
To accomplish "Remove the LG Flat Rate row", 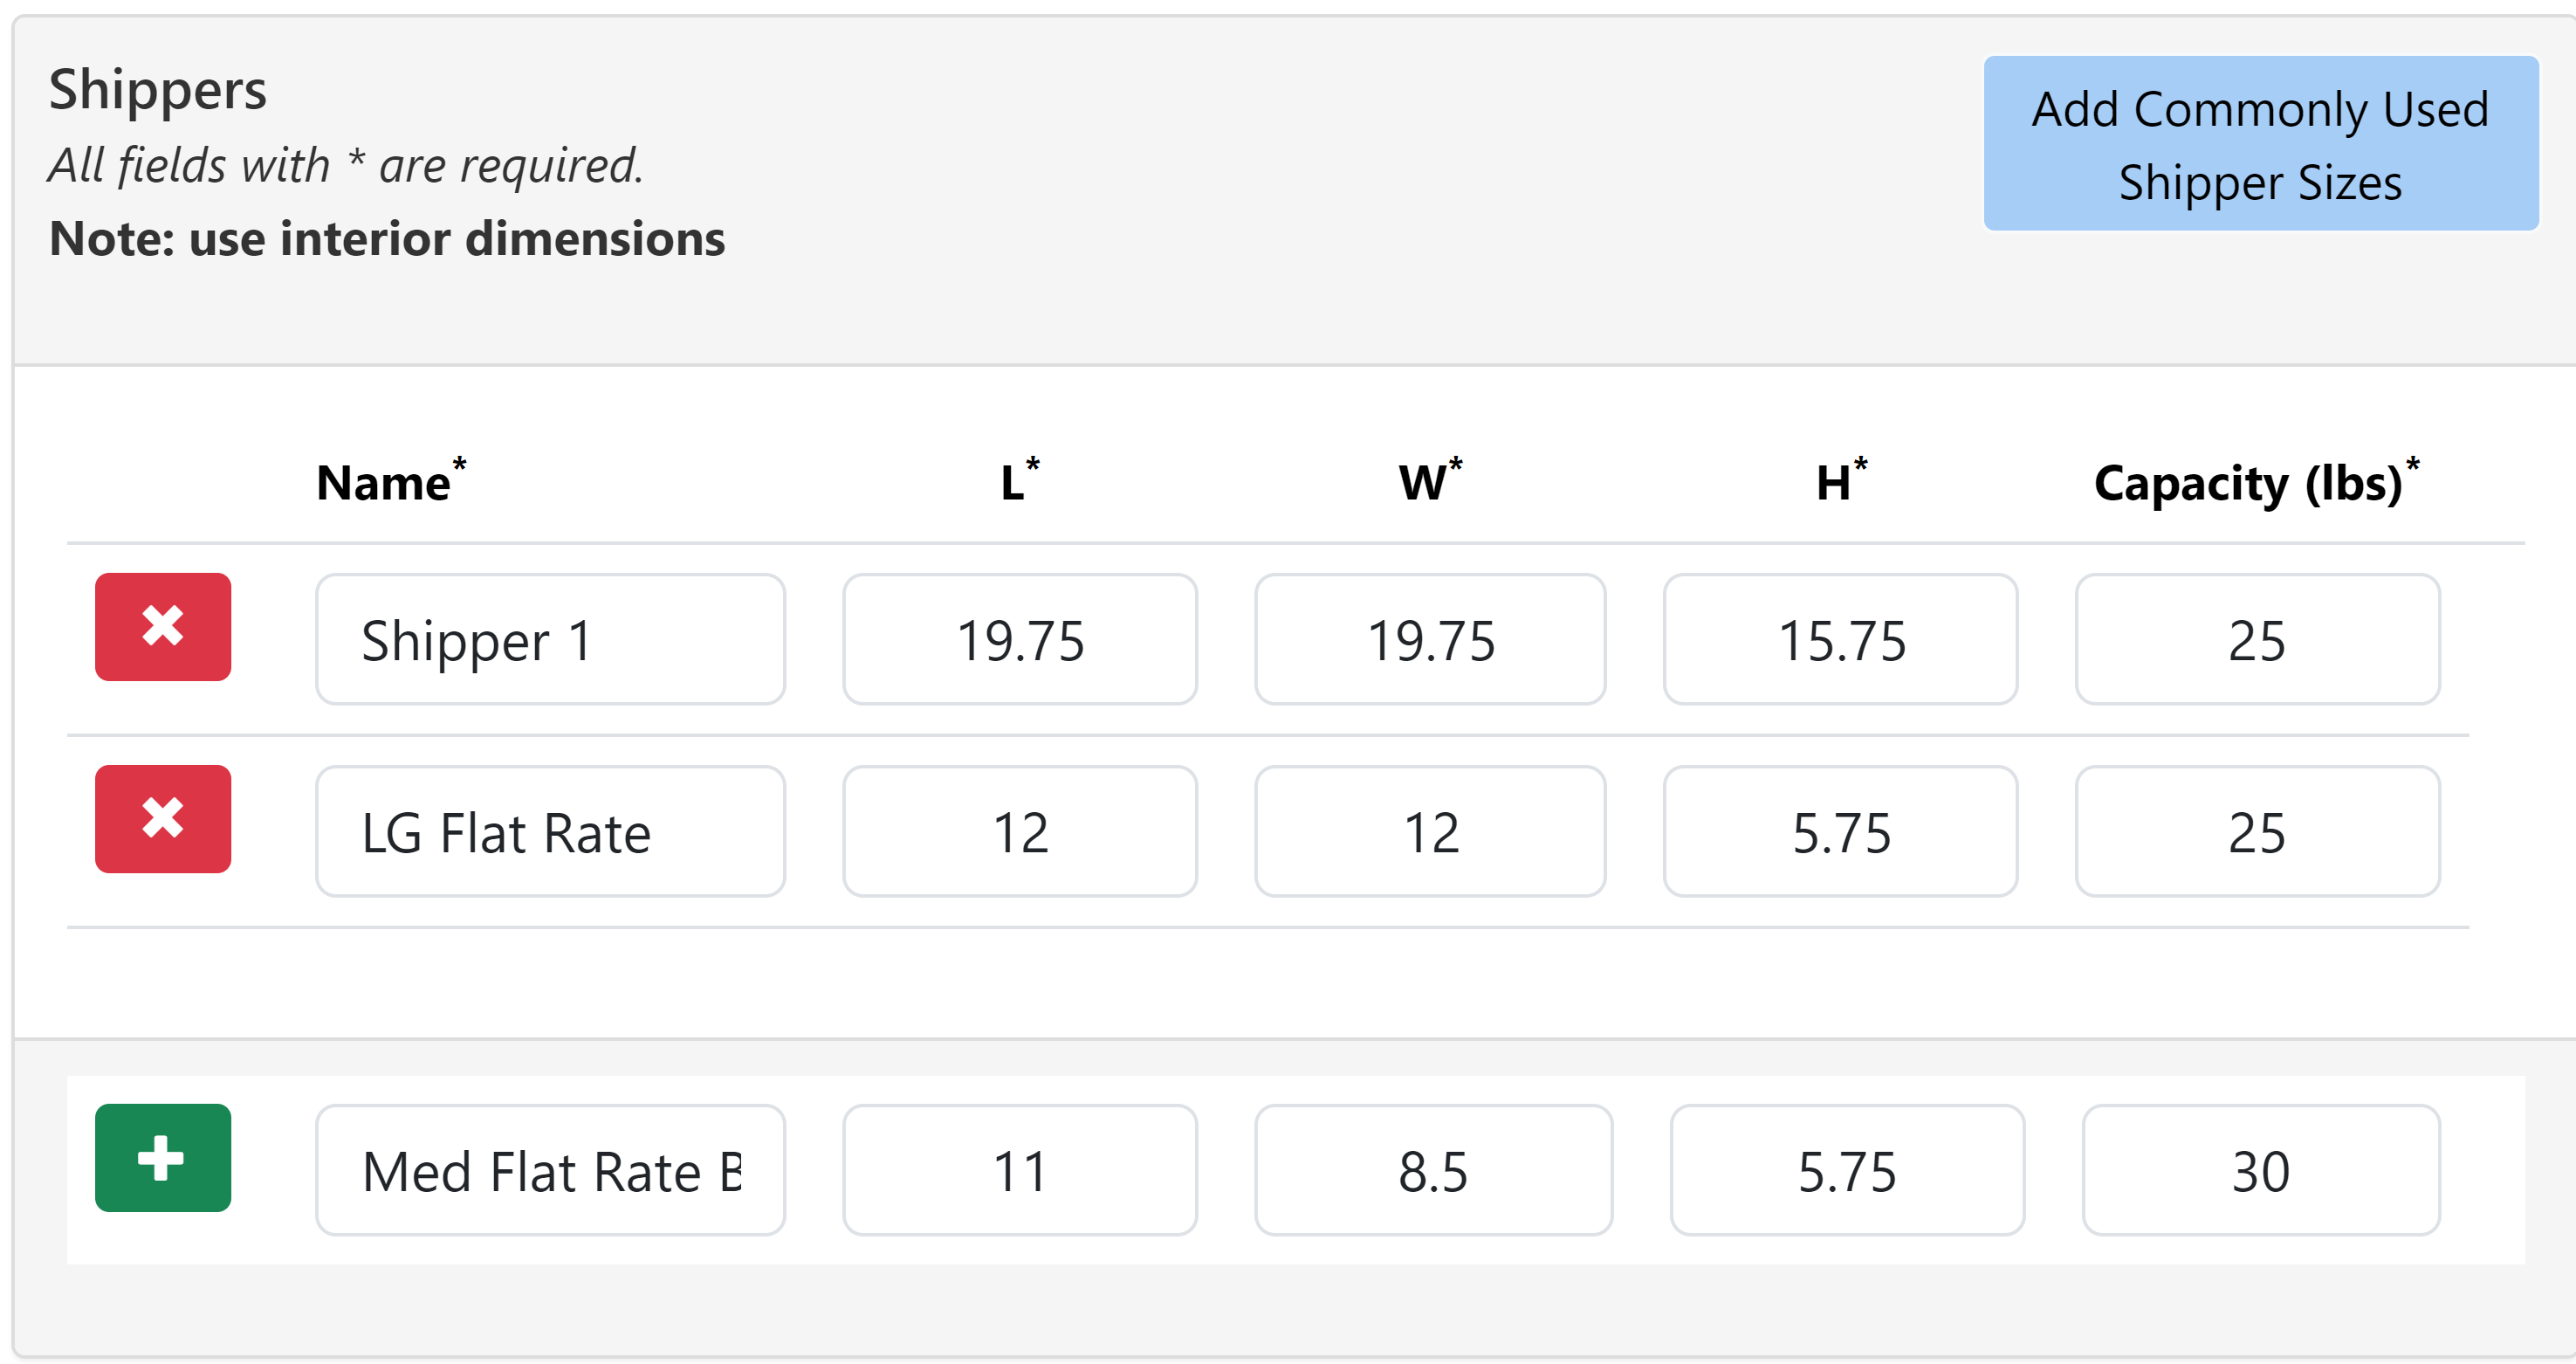I will click(x=163, y=819).
